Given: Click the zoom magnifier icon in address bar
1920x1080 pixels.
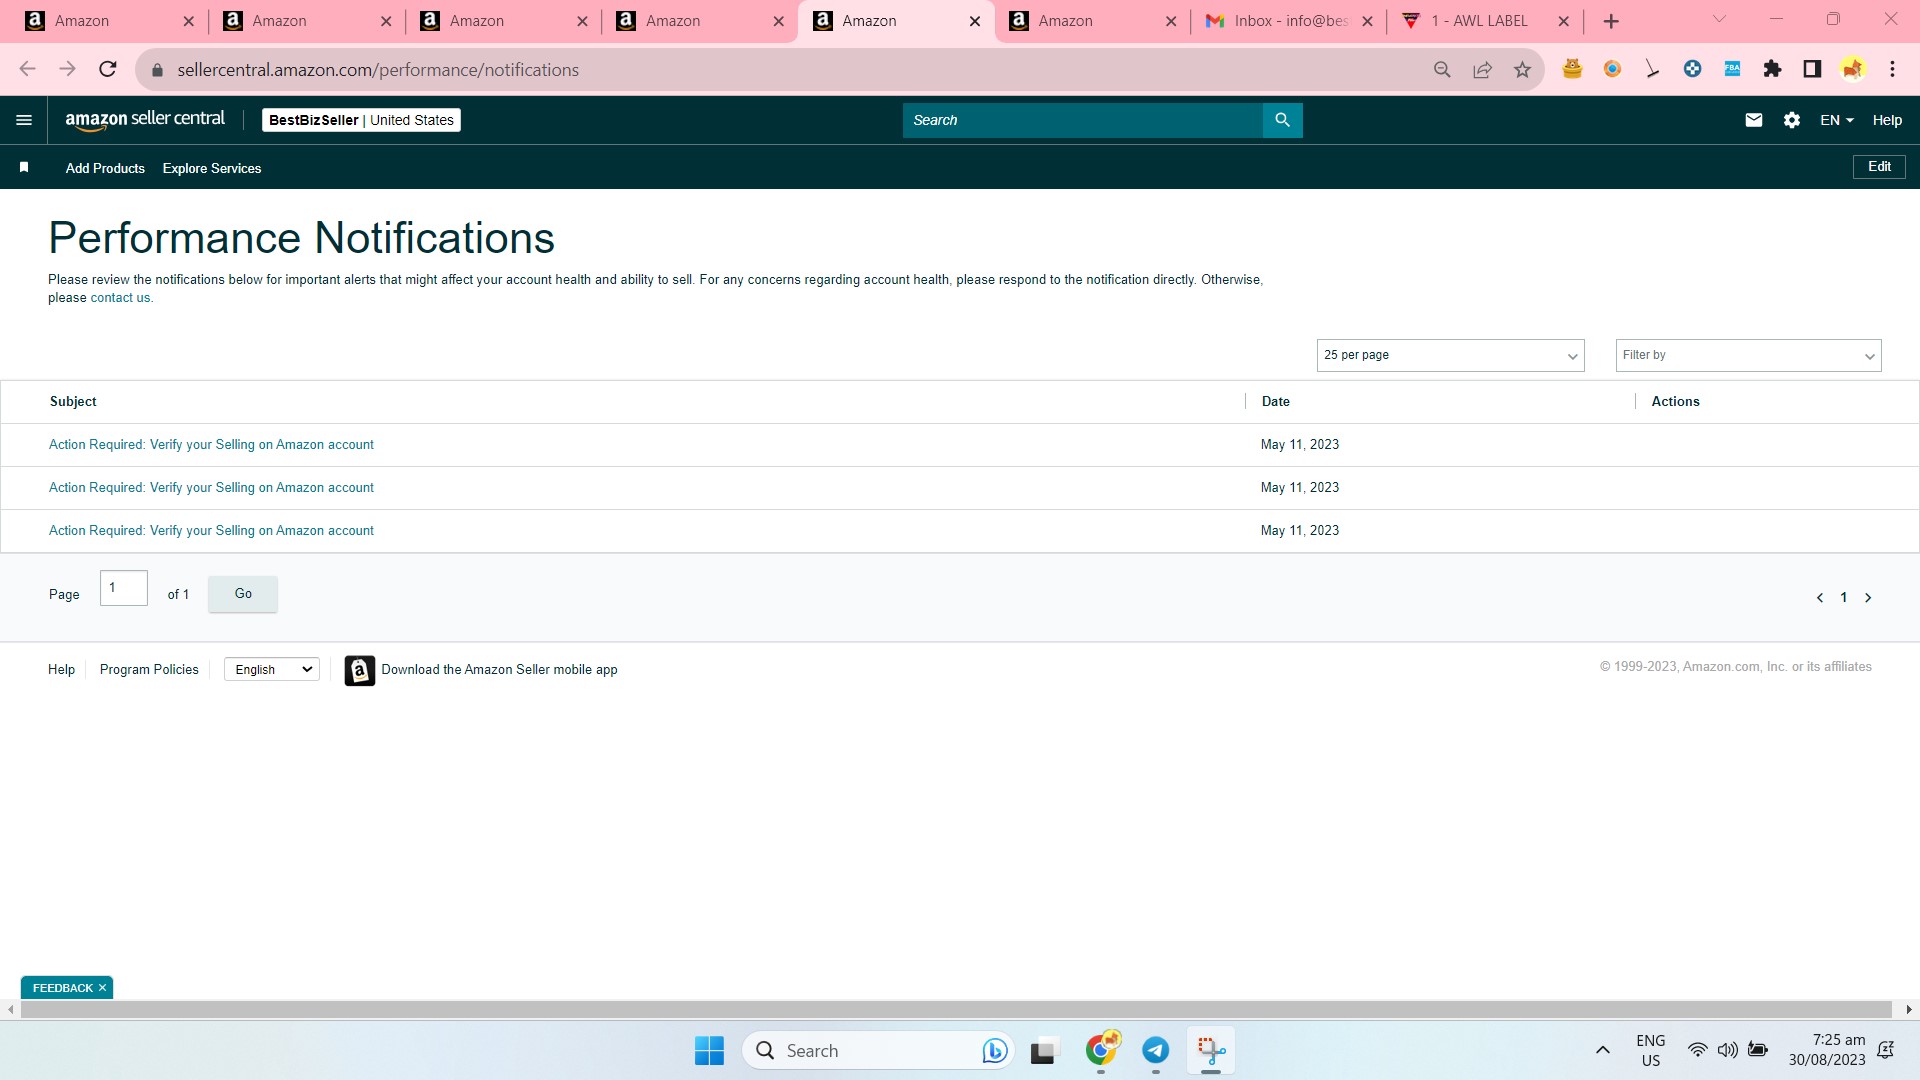Looking at the screenshot, I should (1442, 69).
